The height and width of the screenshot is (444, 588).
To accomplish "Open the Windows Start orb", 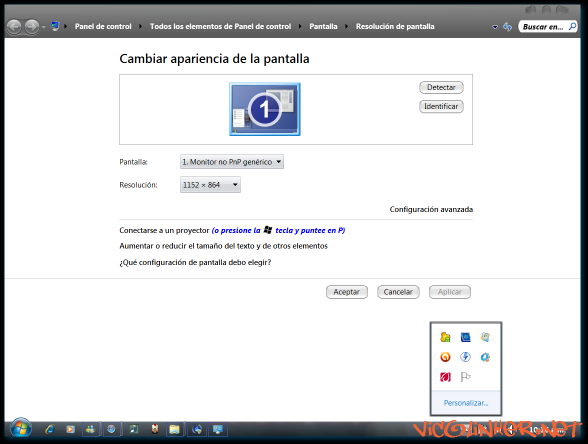I will pos(21,429).
